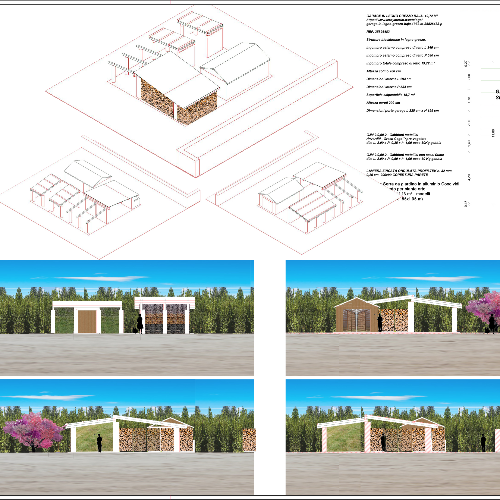Open the top-left elevation rendering
The width and height of the screenshot is (500, 500).
coord(127,318)
